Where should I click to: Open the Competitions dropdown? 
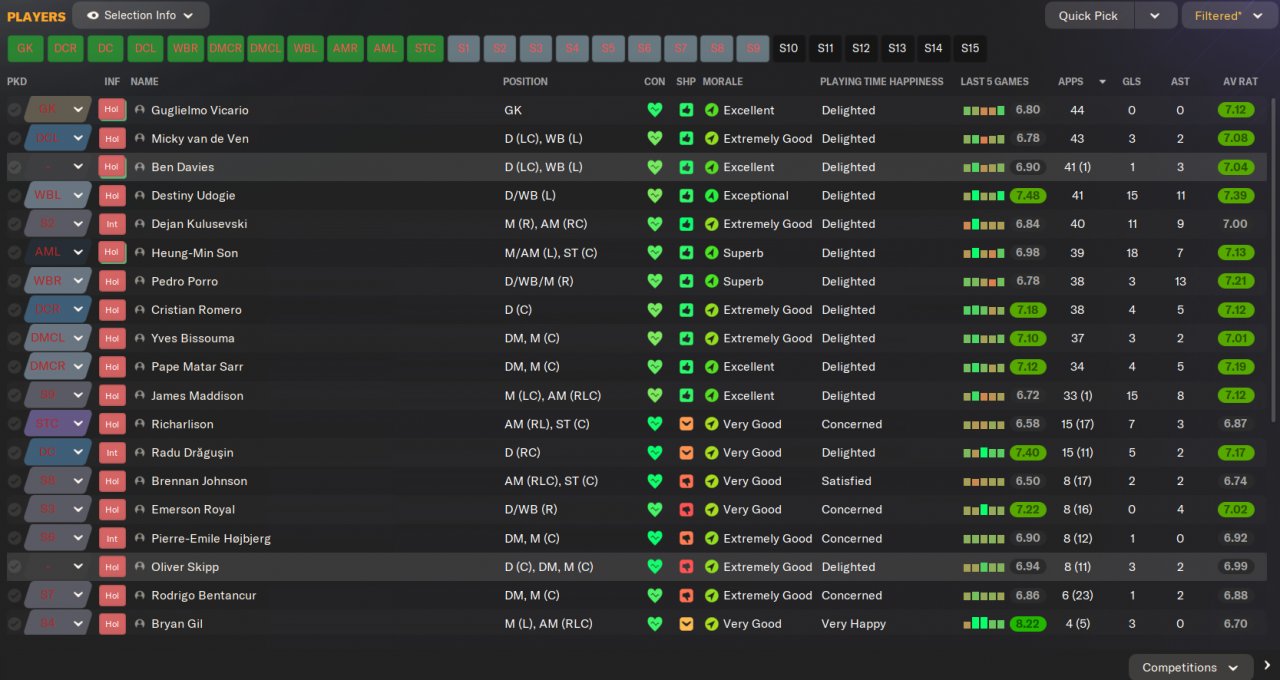(1190, 667)
